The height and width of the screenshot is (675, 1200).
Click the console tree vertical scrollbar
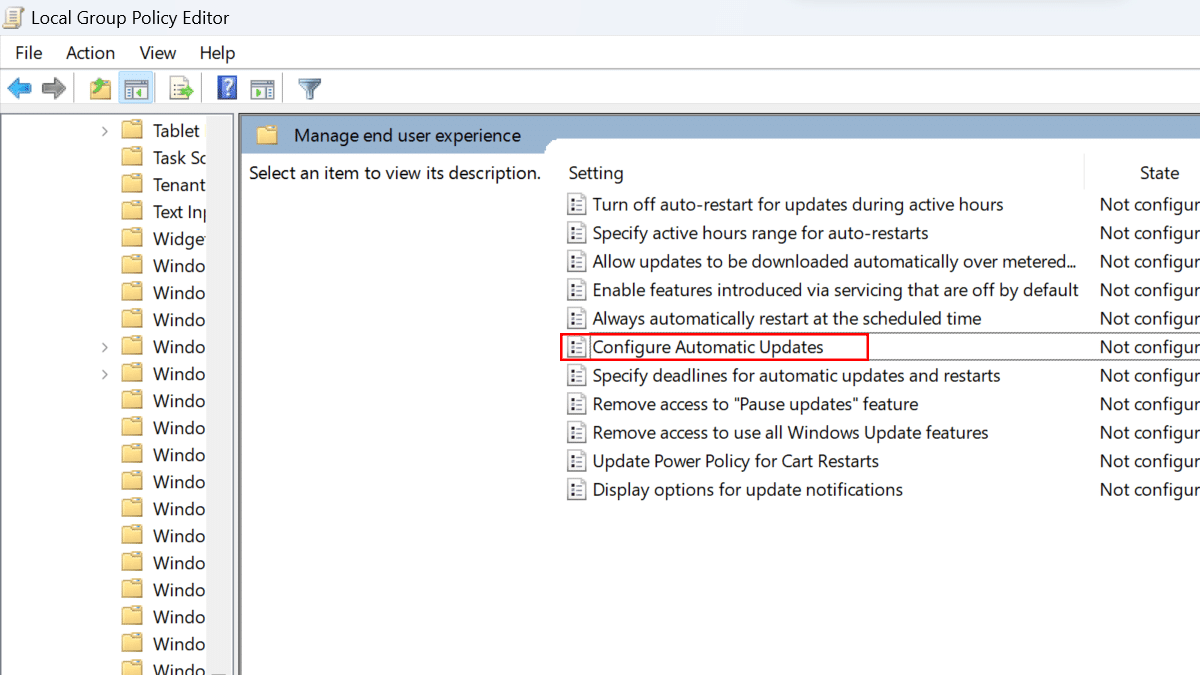click(x=222, y=400)
